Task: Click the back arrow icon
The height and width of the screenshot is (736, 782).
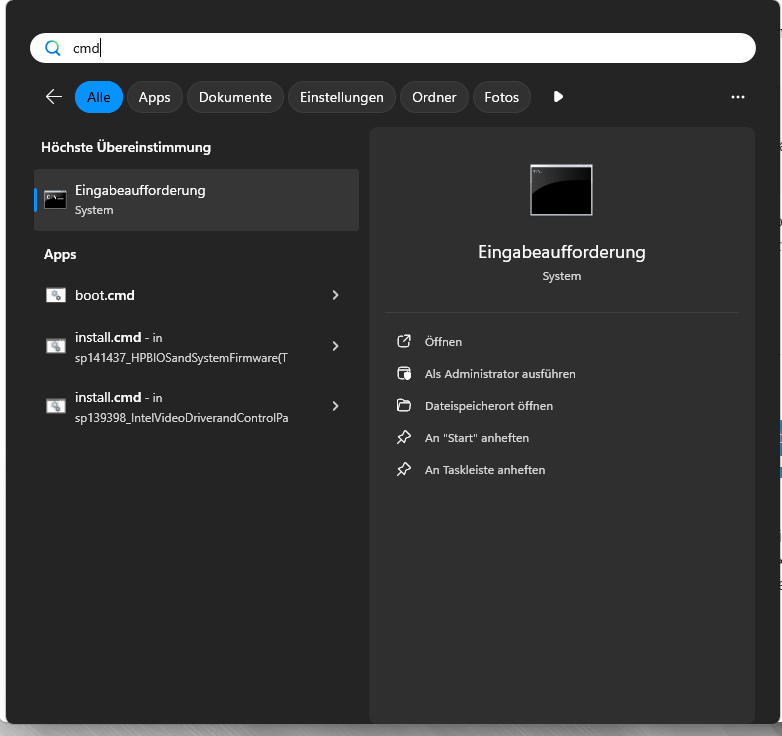Action: [54, 97]
